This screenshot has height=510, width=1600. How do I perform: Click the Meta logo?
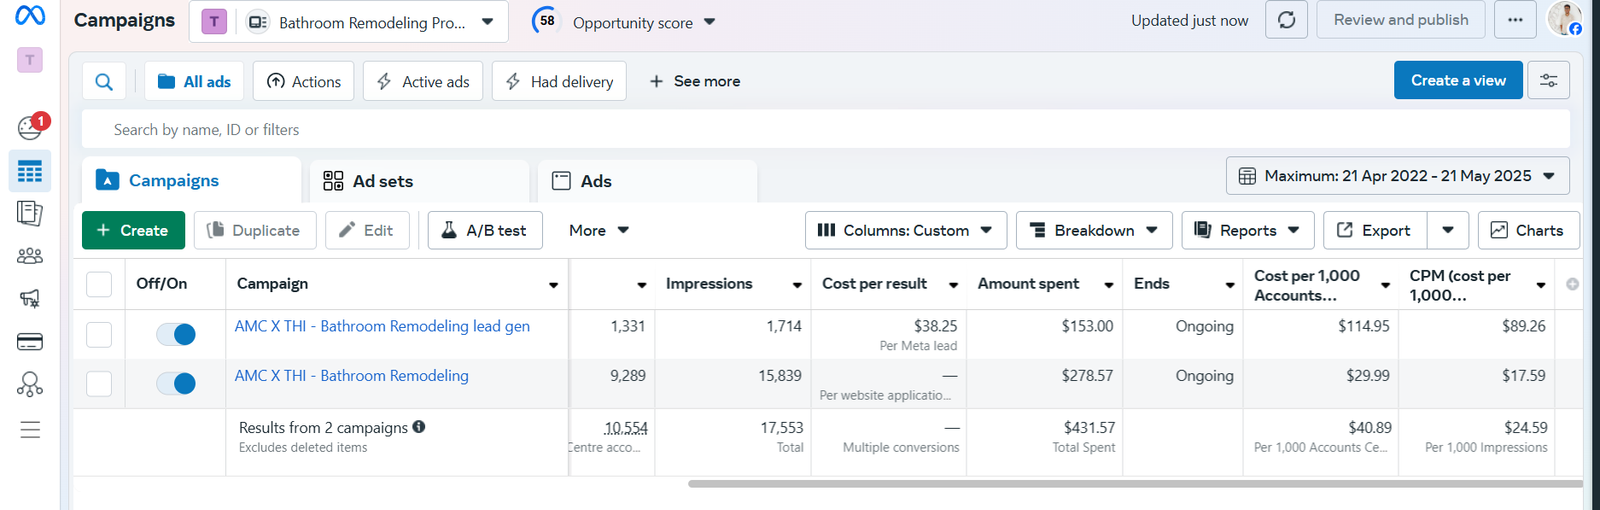click(30, 17)
